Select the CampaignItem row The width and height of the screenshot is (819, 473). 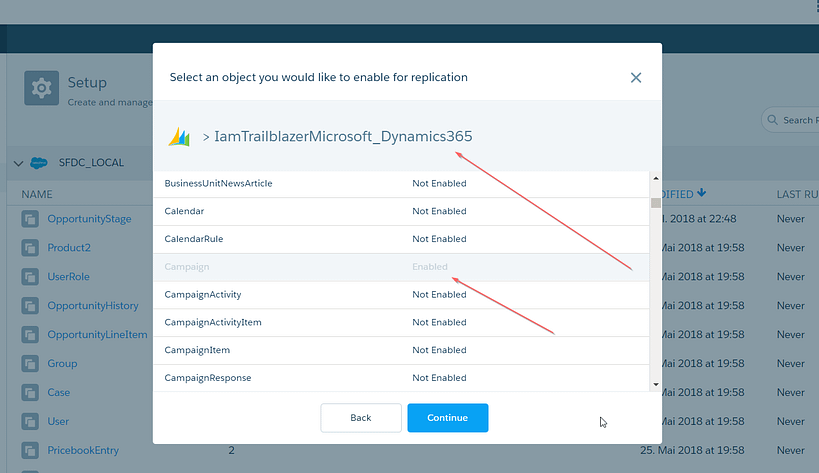coord(401,350)
